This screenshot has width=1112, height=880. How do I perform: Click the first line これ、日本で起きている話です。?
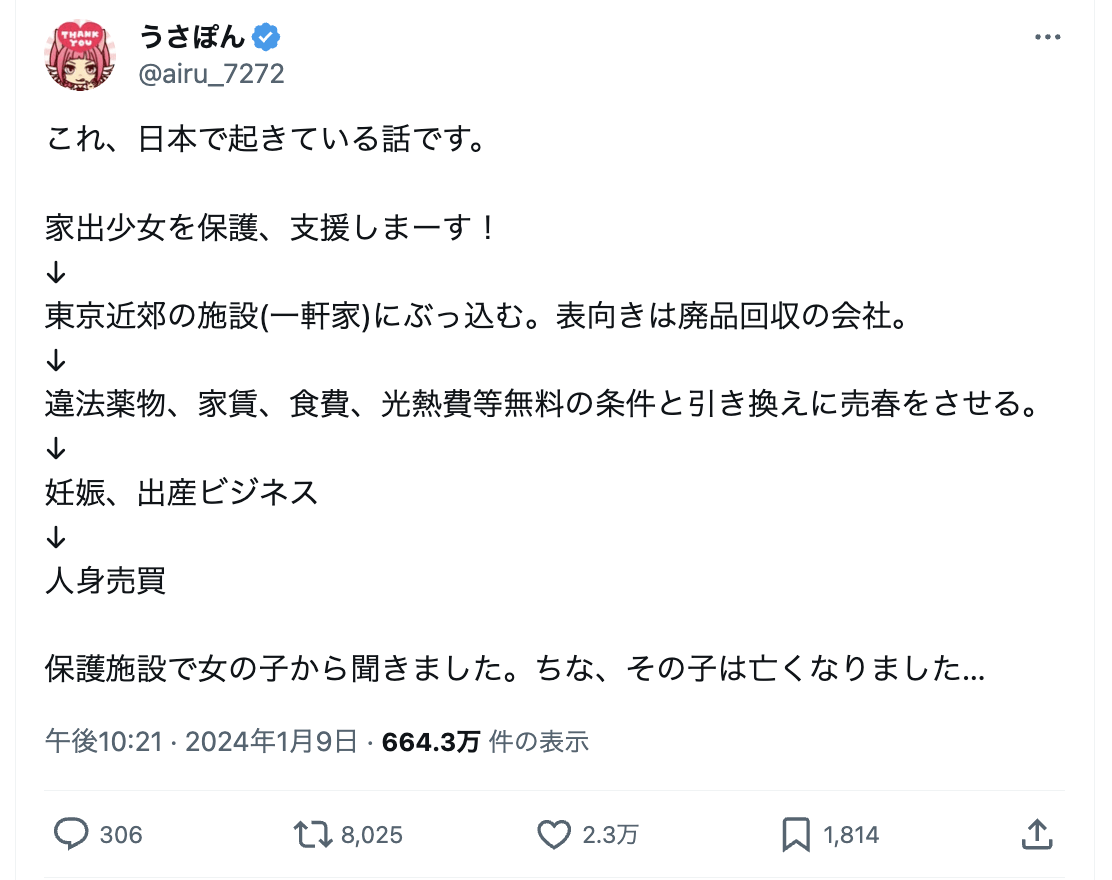[x=264, y=139]
